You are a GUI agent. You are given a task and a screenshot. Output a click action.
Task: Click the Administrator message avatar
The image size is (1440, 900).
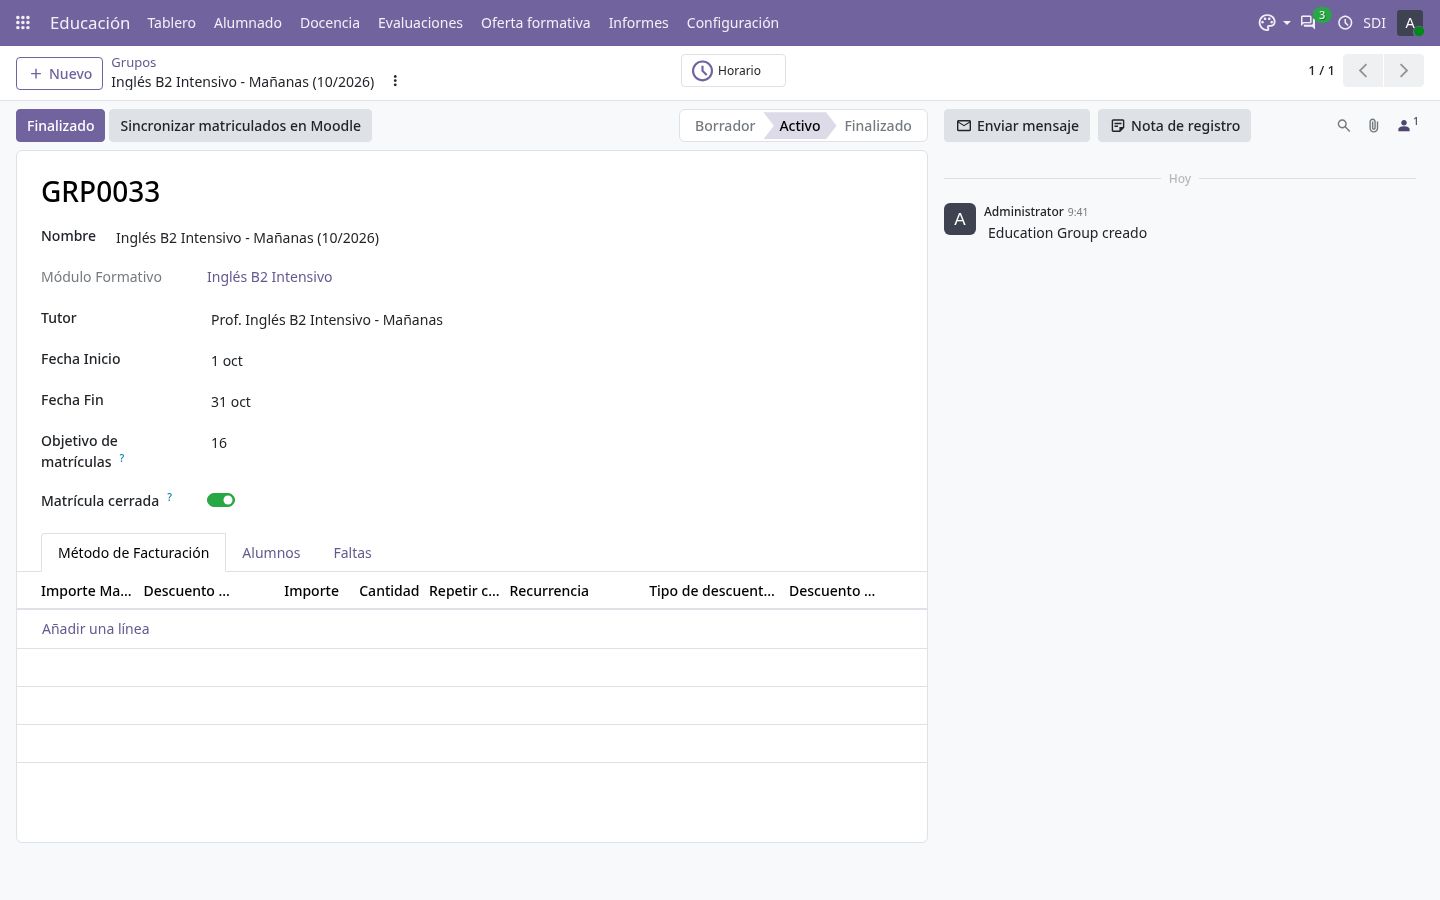point(960,219)
